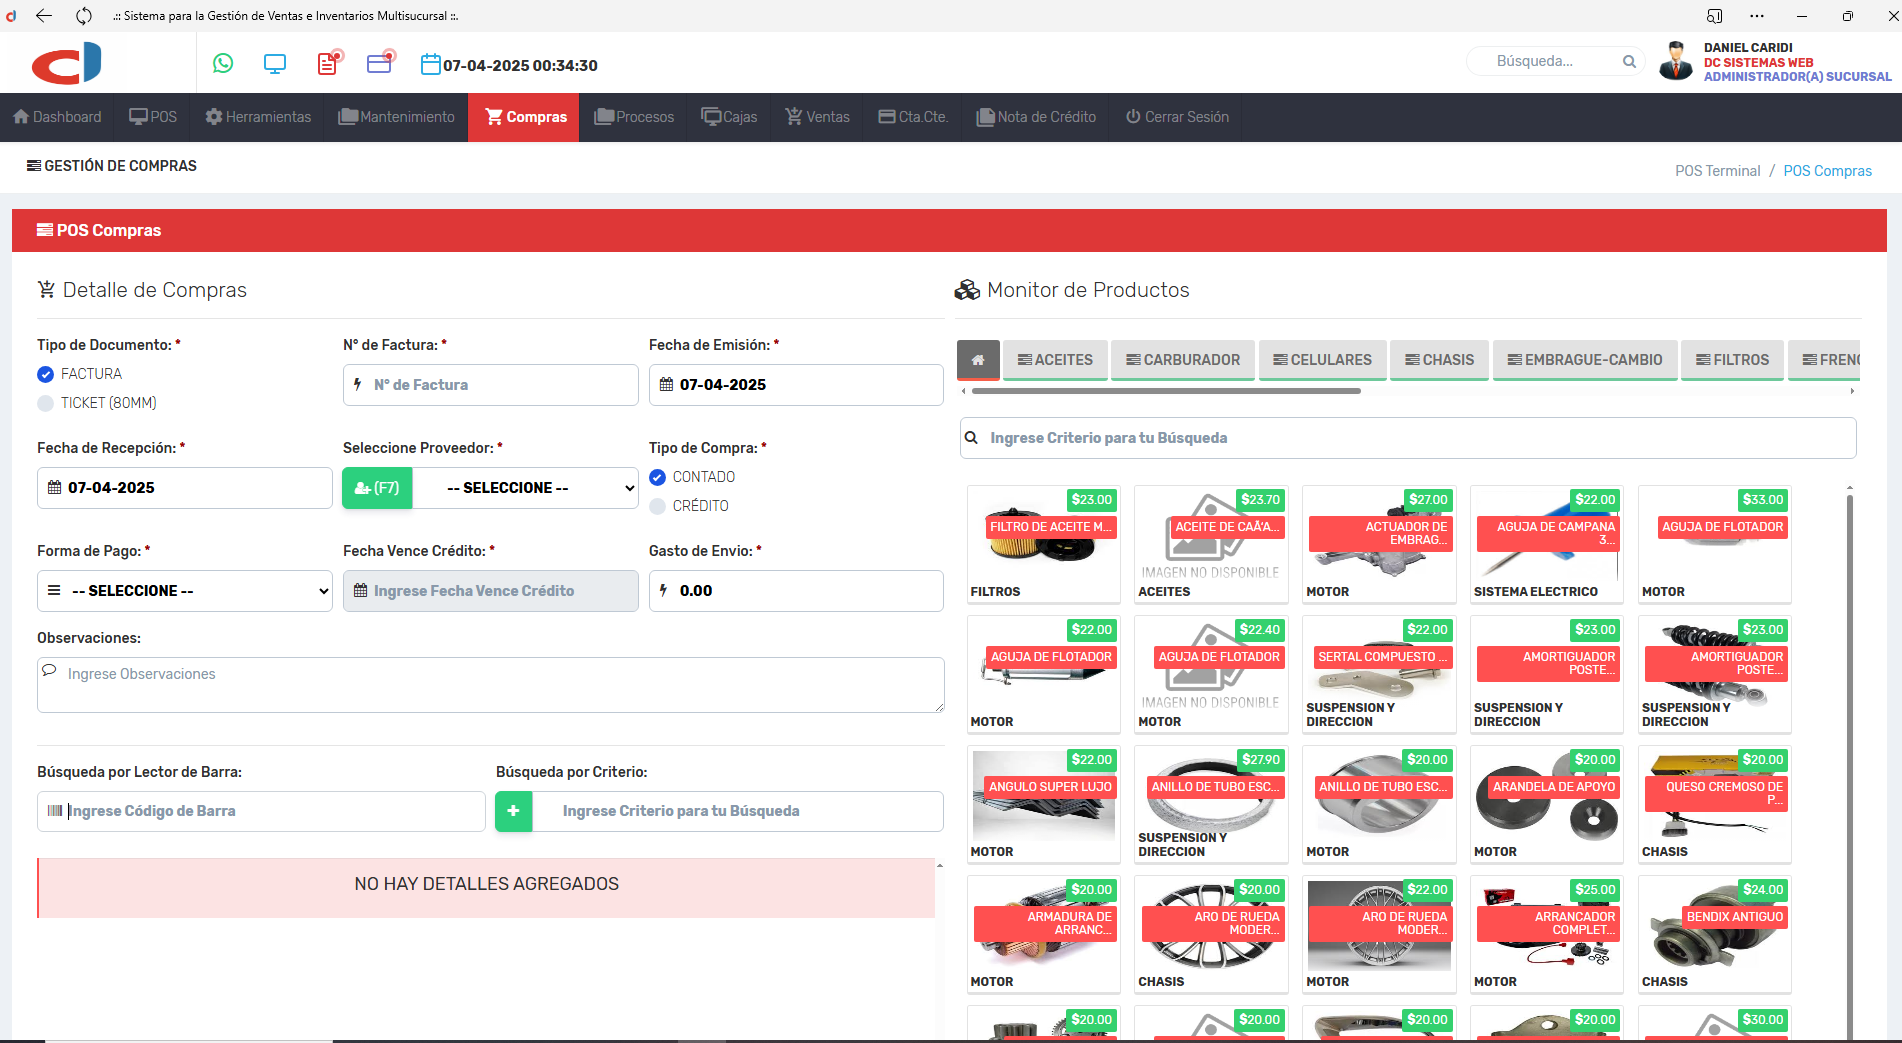Screen dimensions: 1902x1043
Task: Open the three-dot window menu icon
Action: [x=1757, y=16]
